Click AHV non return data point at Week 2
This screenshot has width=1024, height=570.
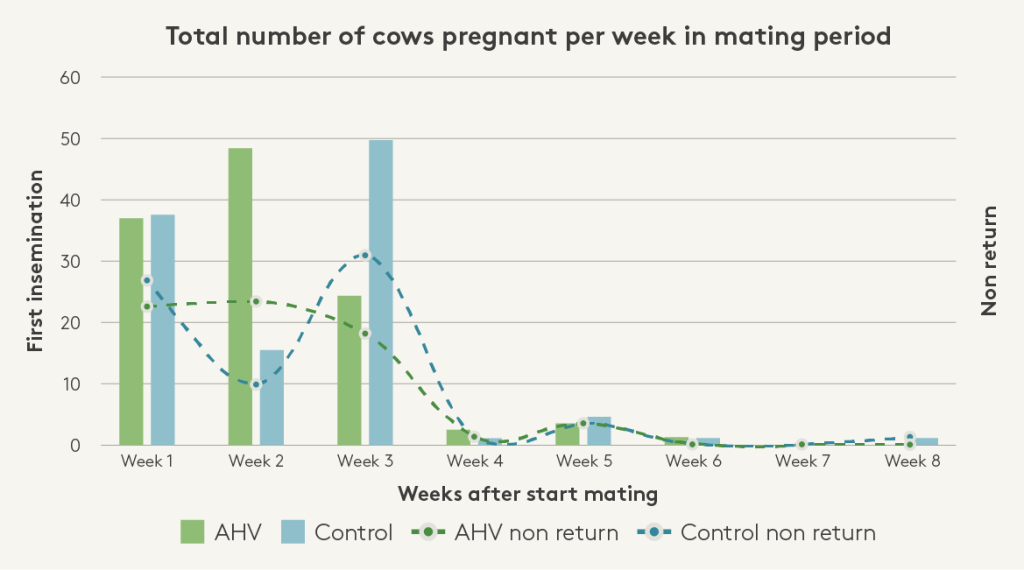pos(255,301)
